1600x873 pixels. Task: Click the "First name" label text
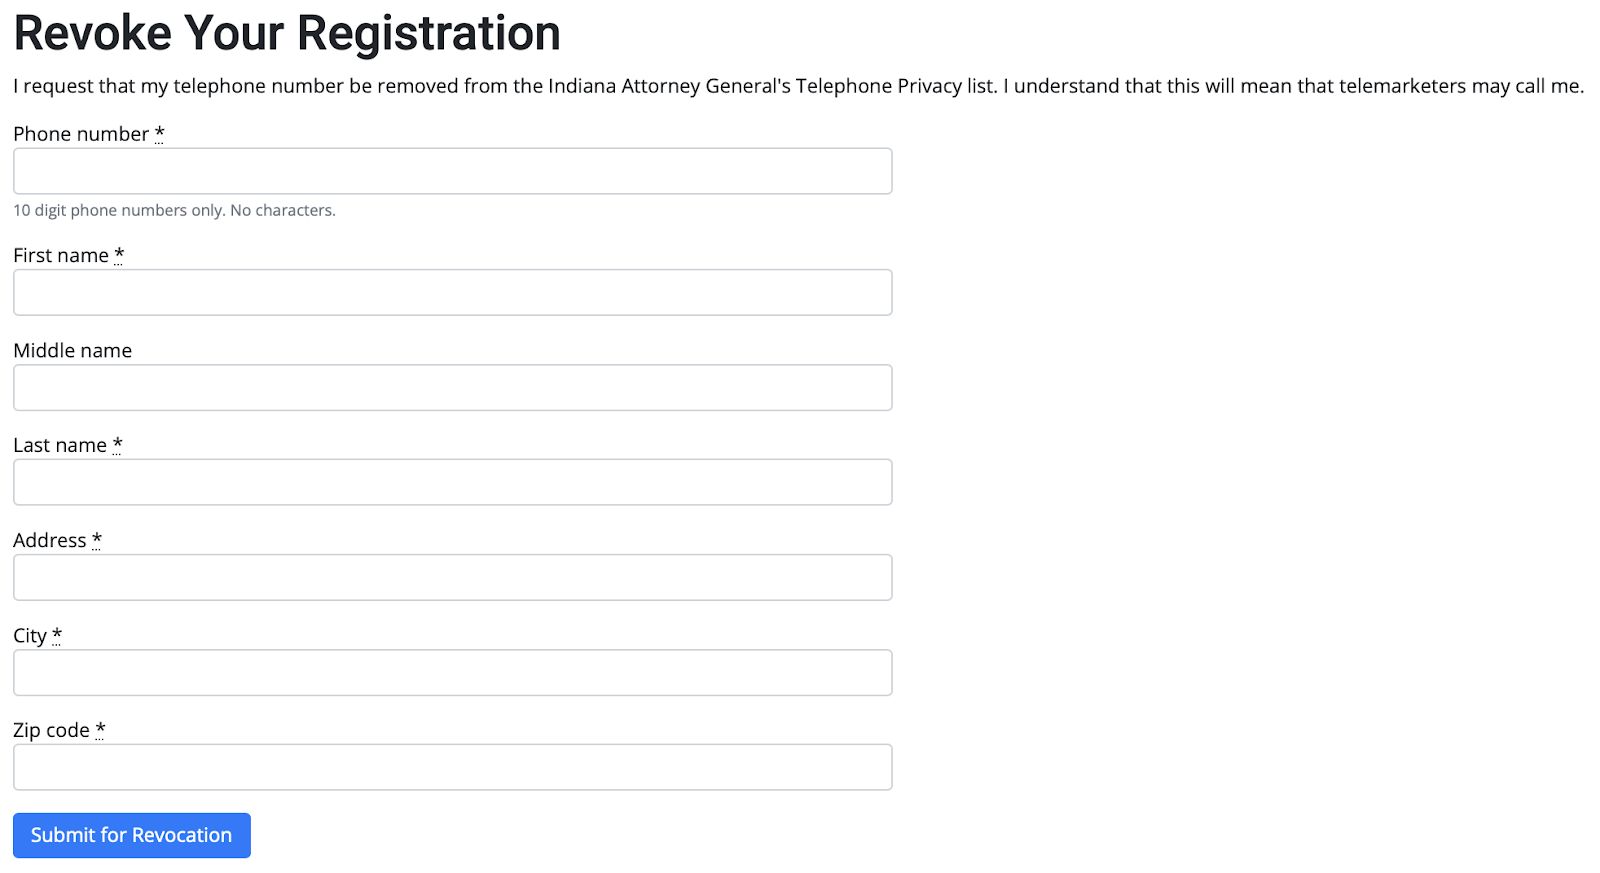[61, 255]
